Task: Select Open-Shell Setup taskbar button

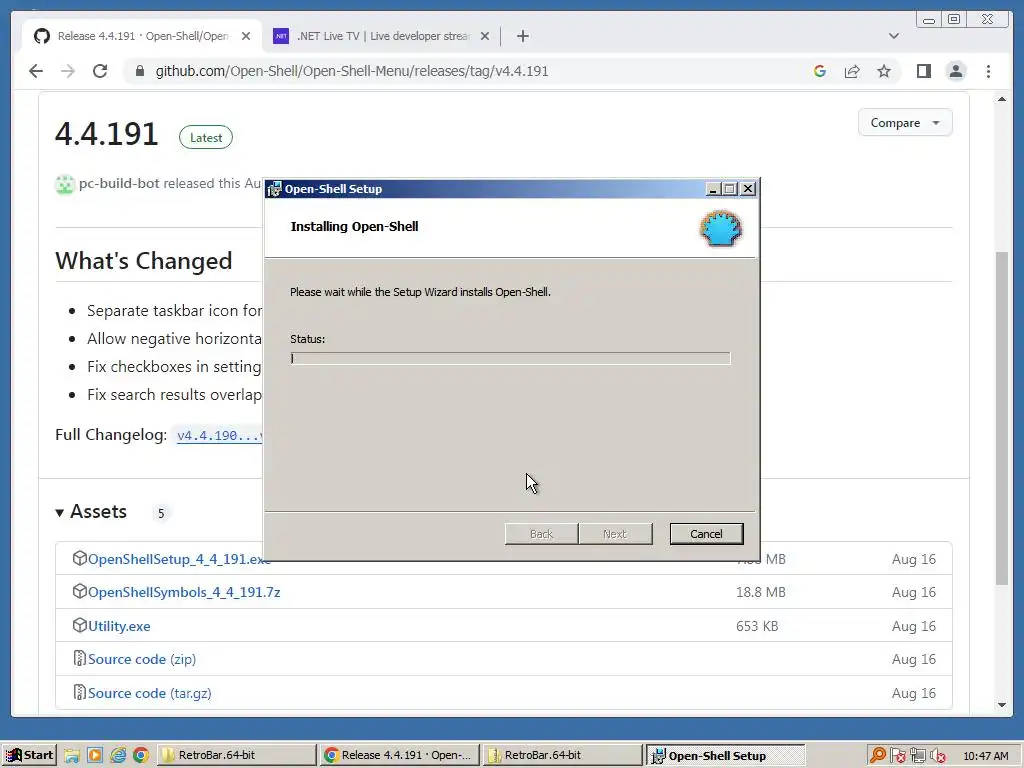Action: (726, 756)
